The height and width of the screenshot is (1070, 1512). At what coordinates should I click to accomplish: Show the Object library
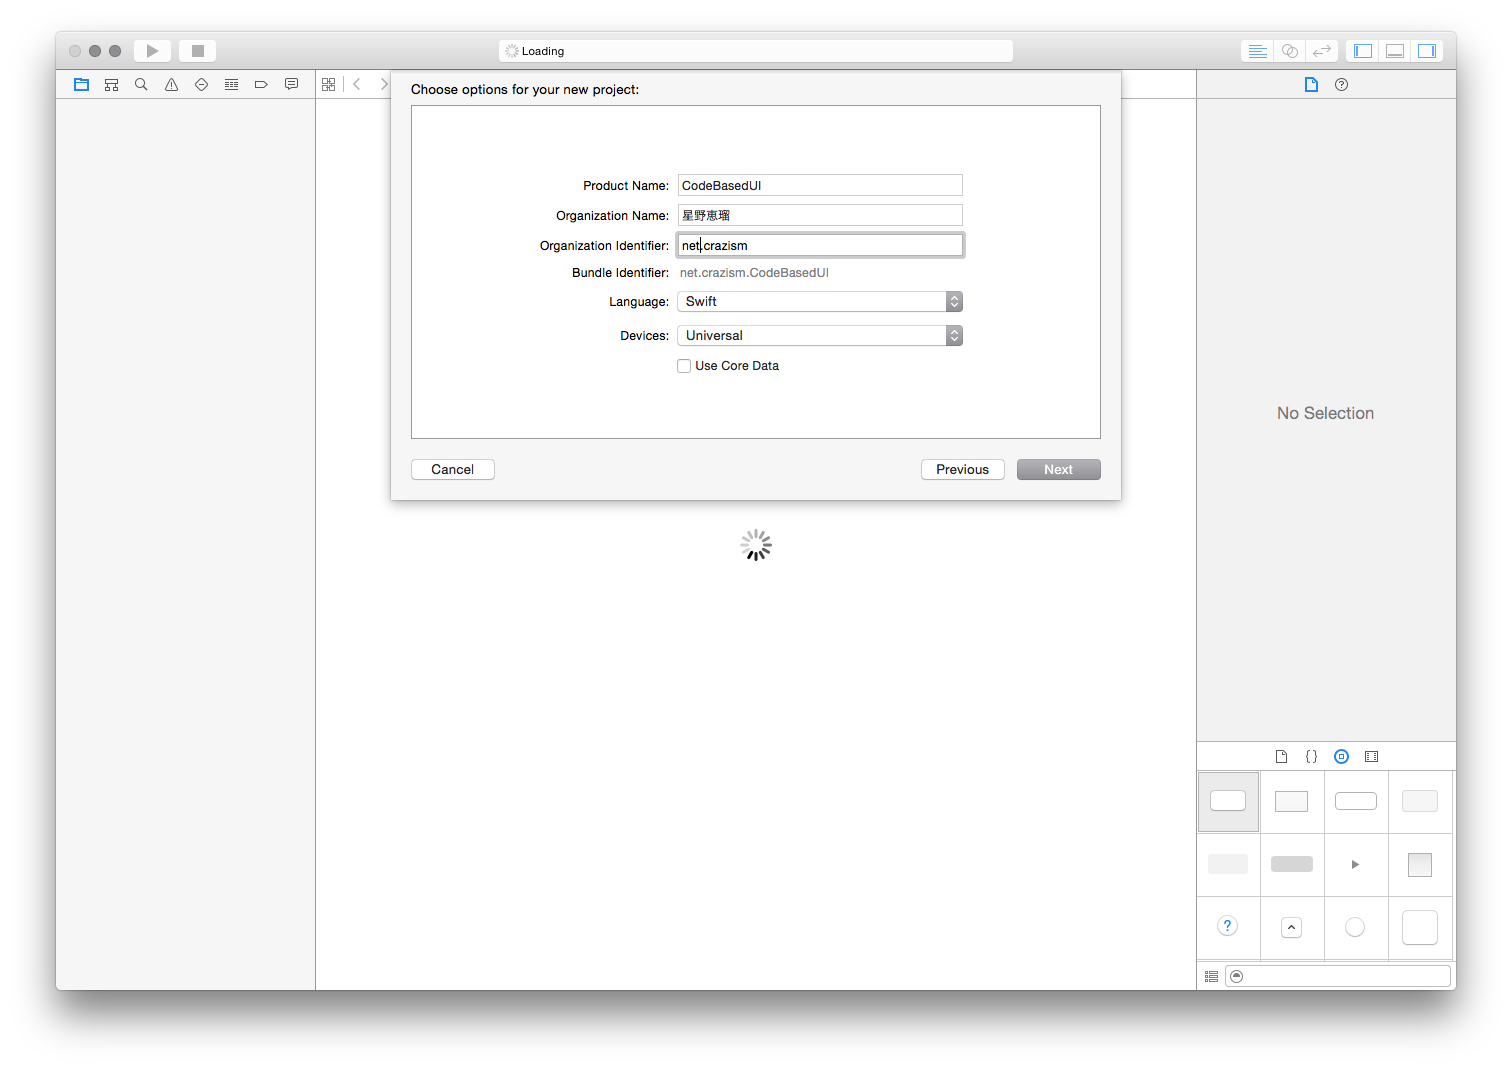(x=1342, y=757)
